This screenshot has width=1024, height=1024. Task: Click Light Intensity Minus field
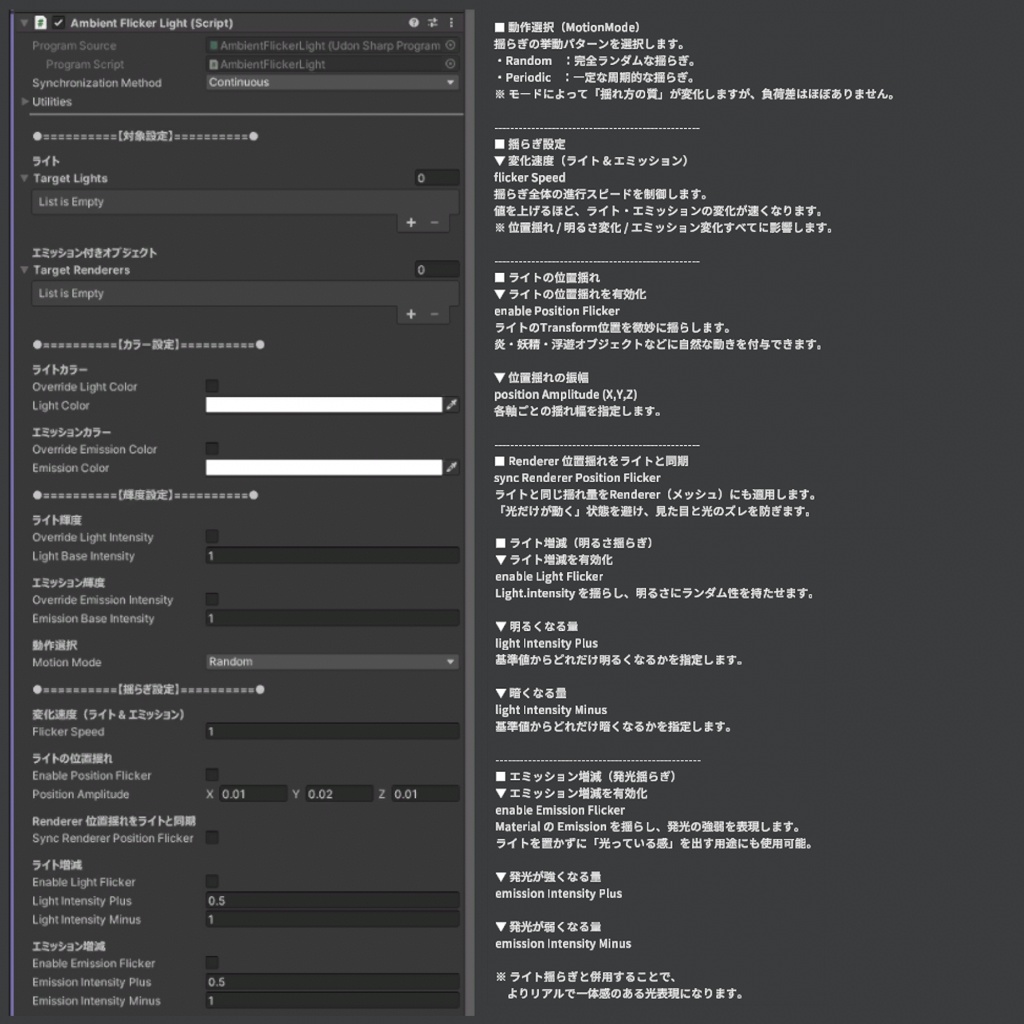point(332,920)
